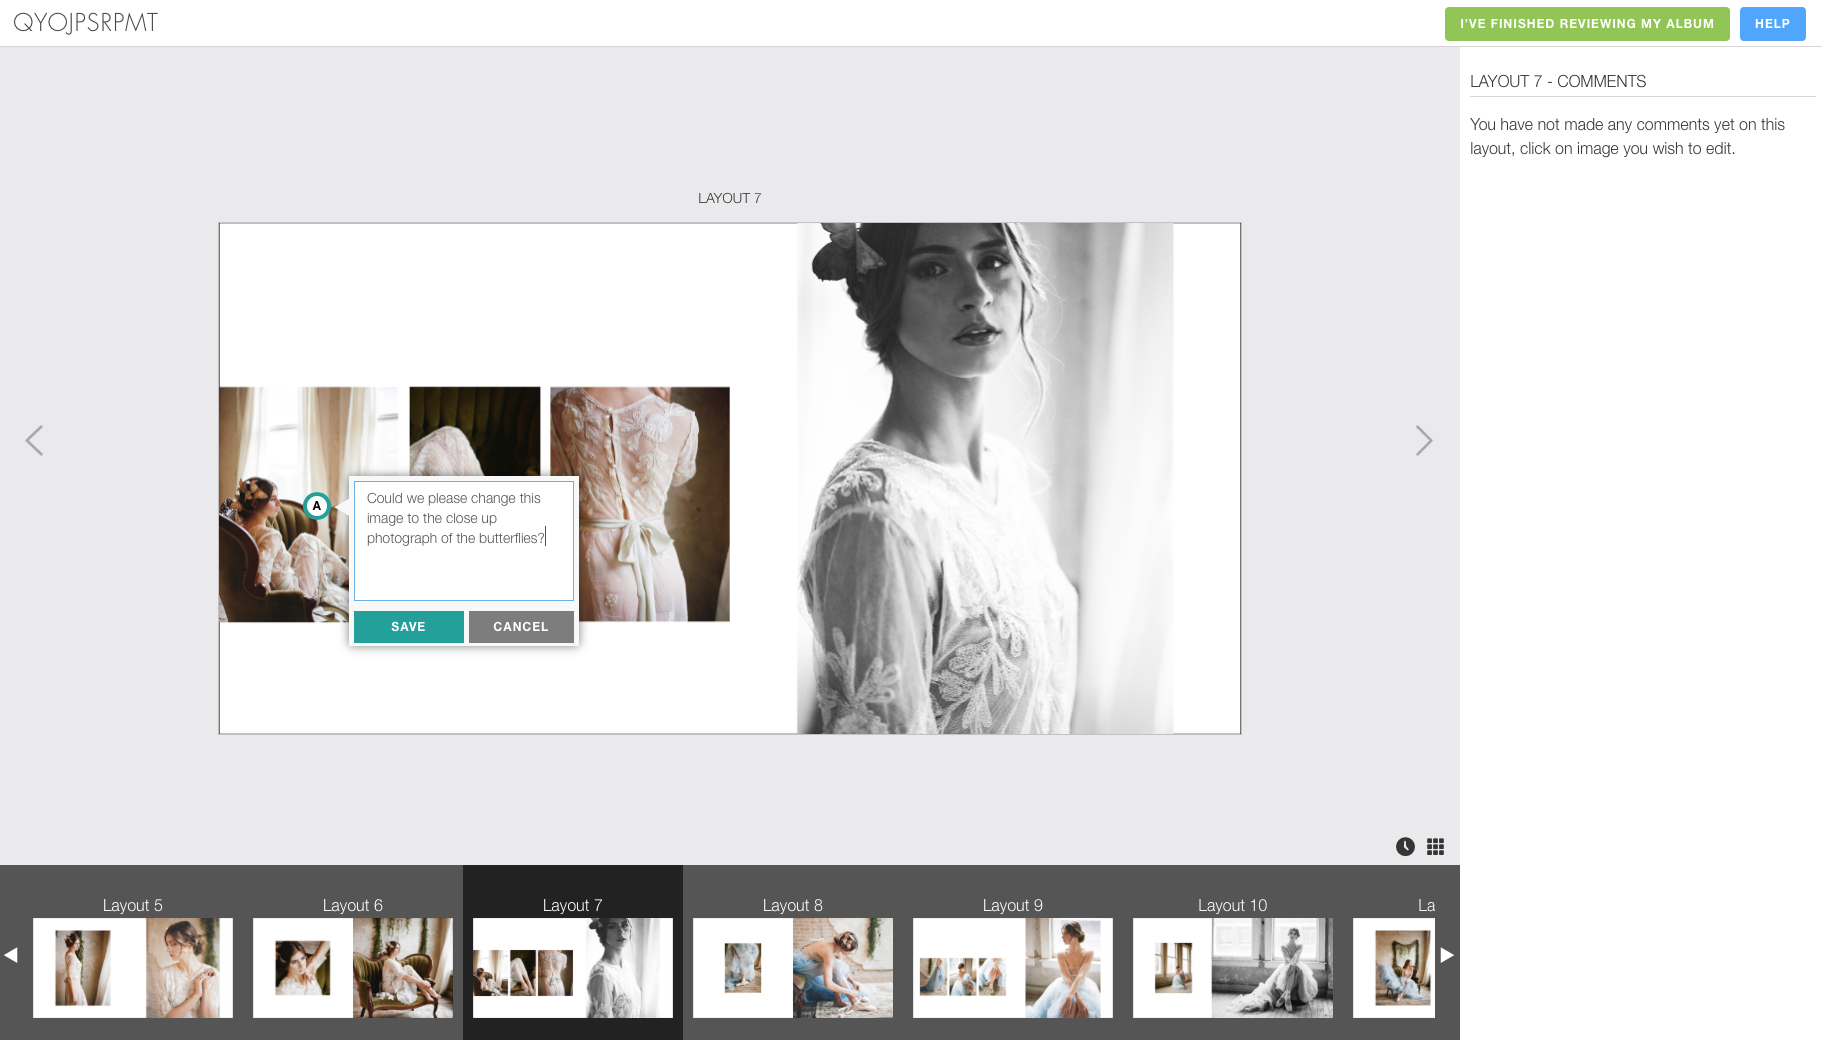The width and height of the screenshot is (1822, 1040).
Task: Open the Help button
Action: (1772, 24)
